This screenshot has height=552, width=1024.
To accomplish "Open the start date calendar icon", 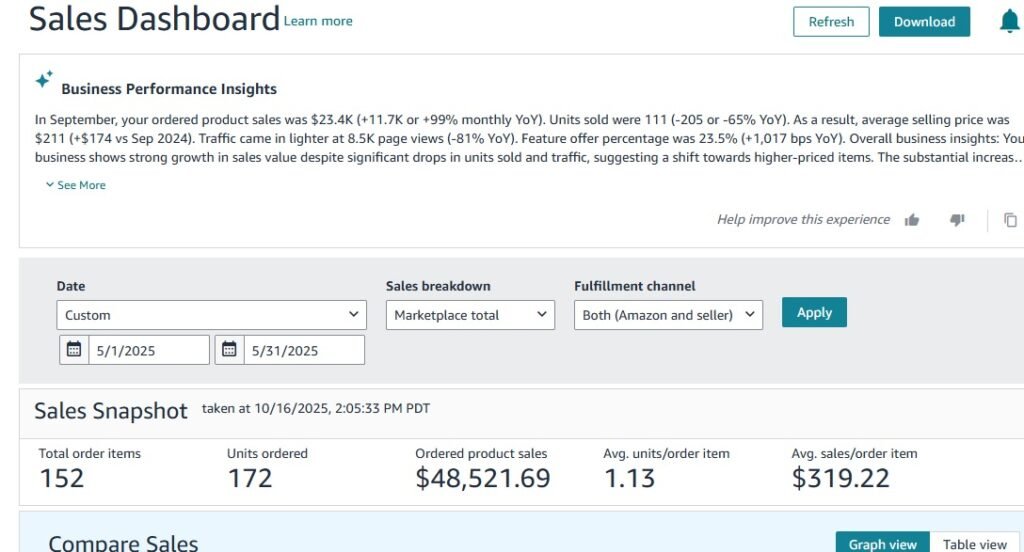I will point(74,350).
